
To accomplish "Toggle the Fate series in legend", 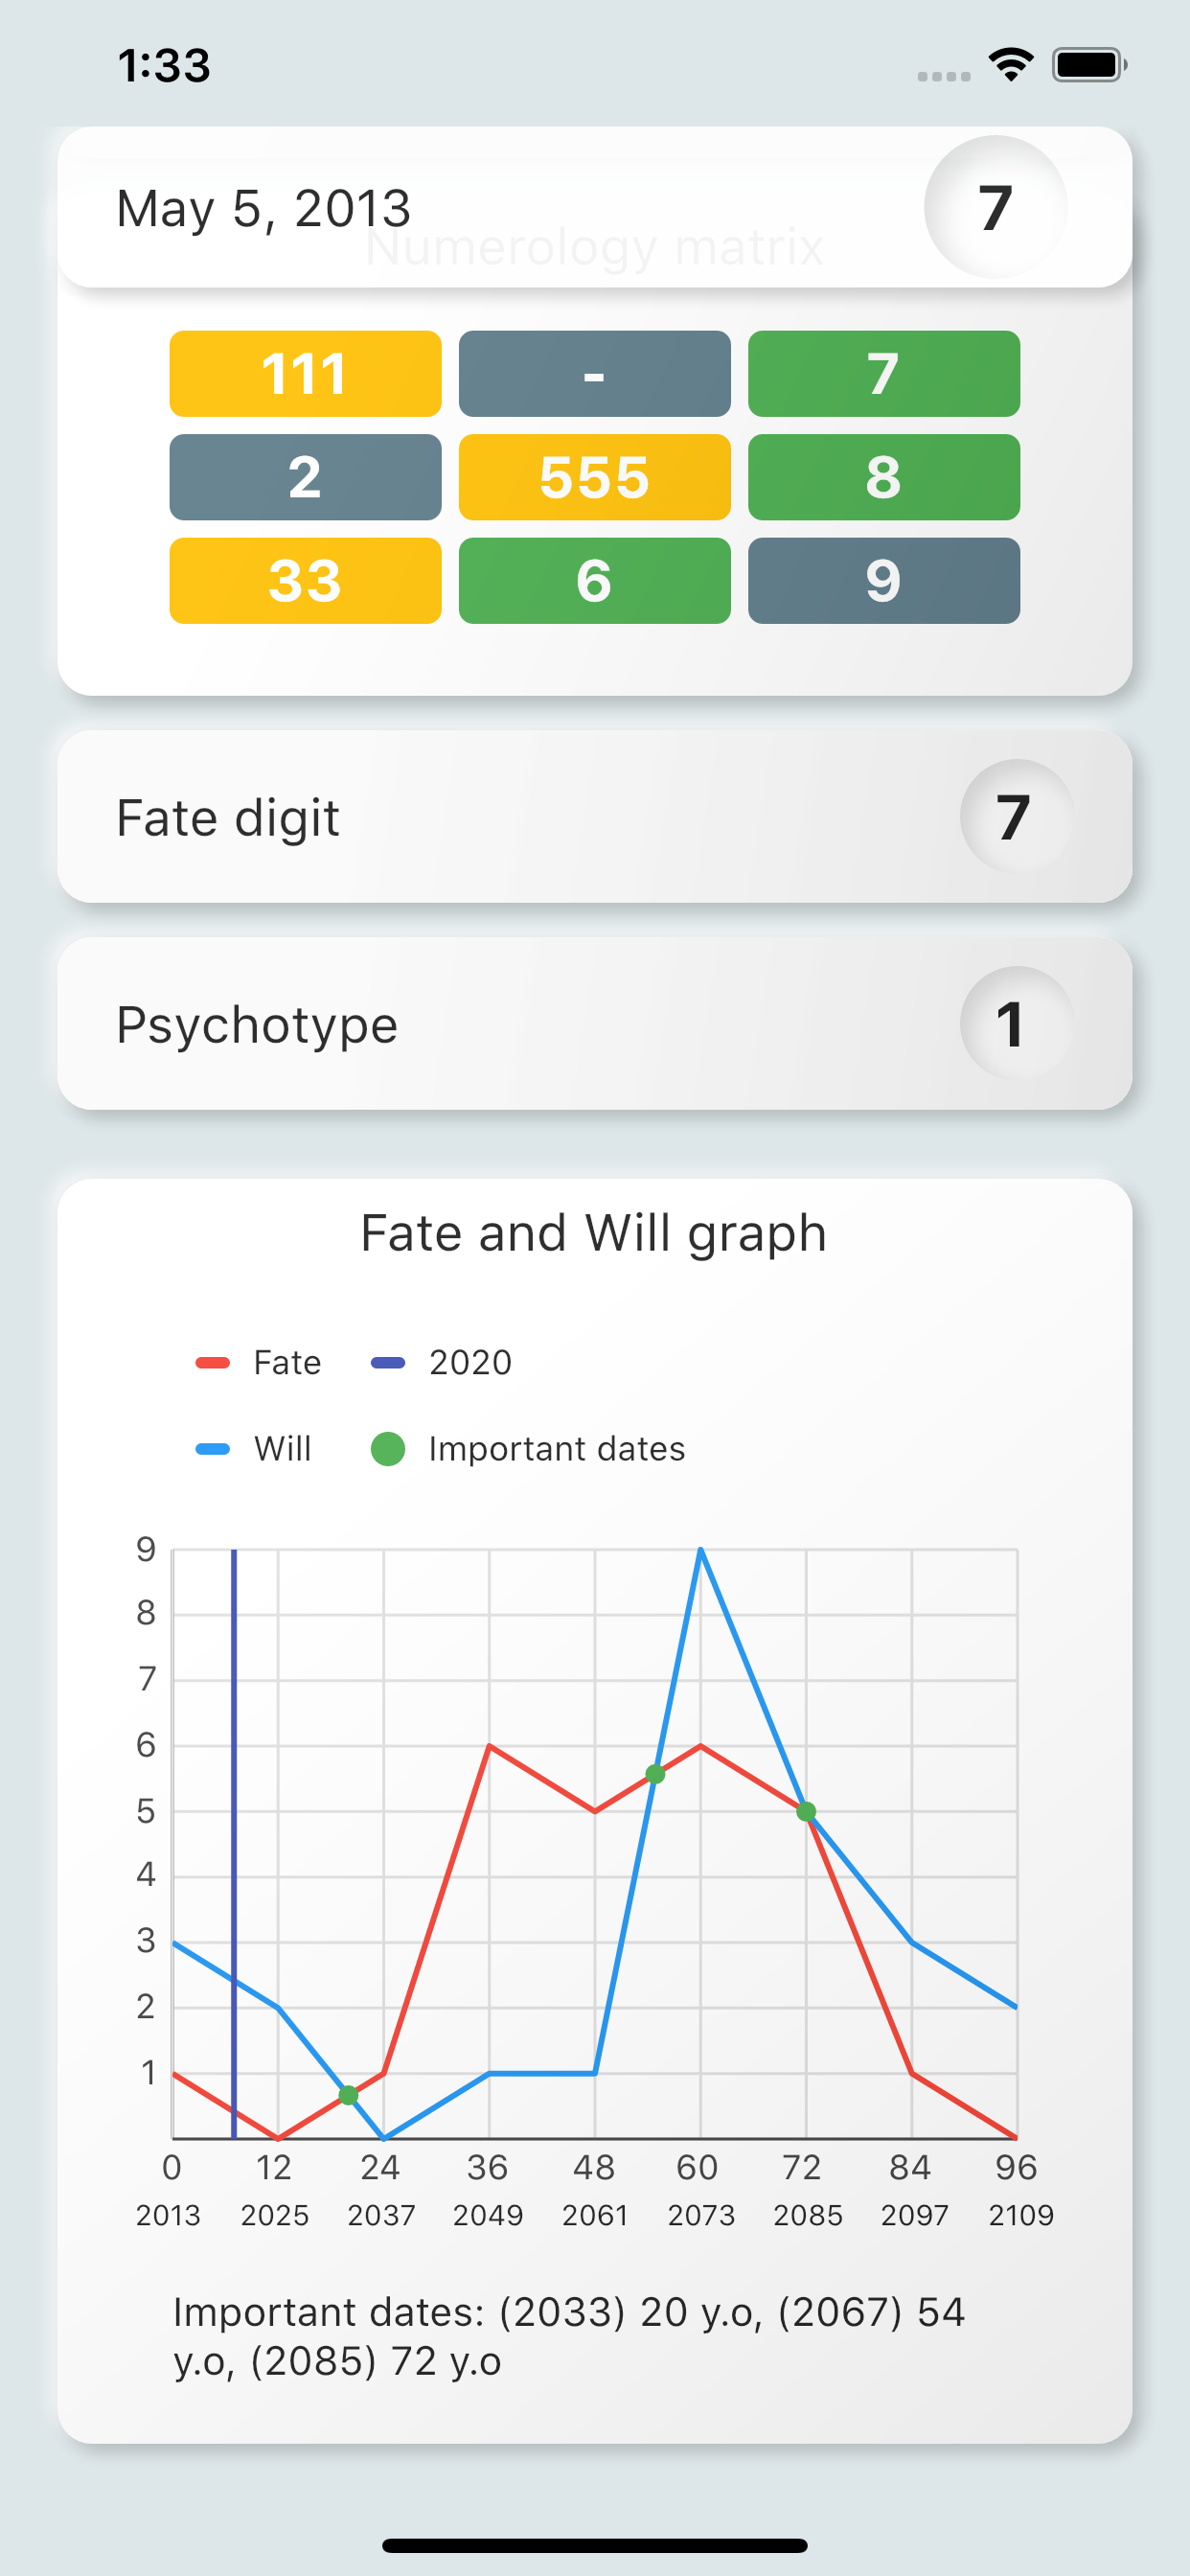I will tap(258, 1363).
